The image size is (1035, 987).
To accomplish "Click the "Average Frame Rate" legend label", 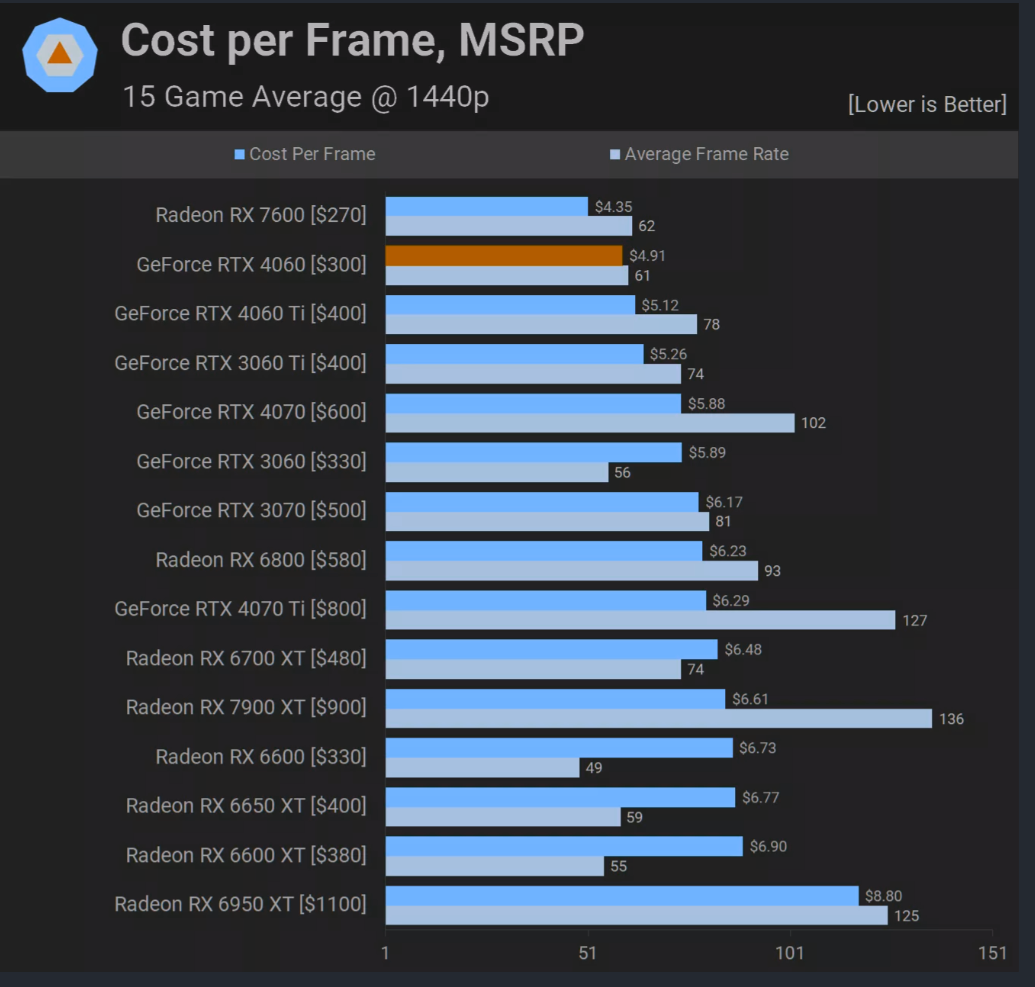I will tap(707, 154).
